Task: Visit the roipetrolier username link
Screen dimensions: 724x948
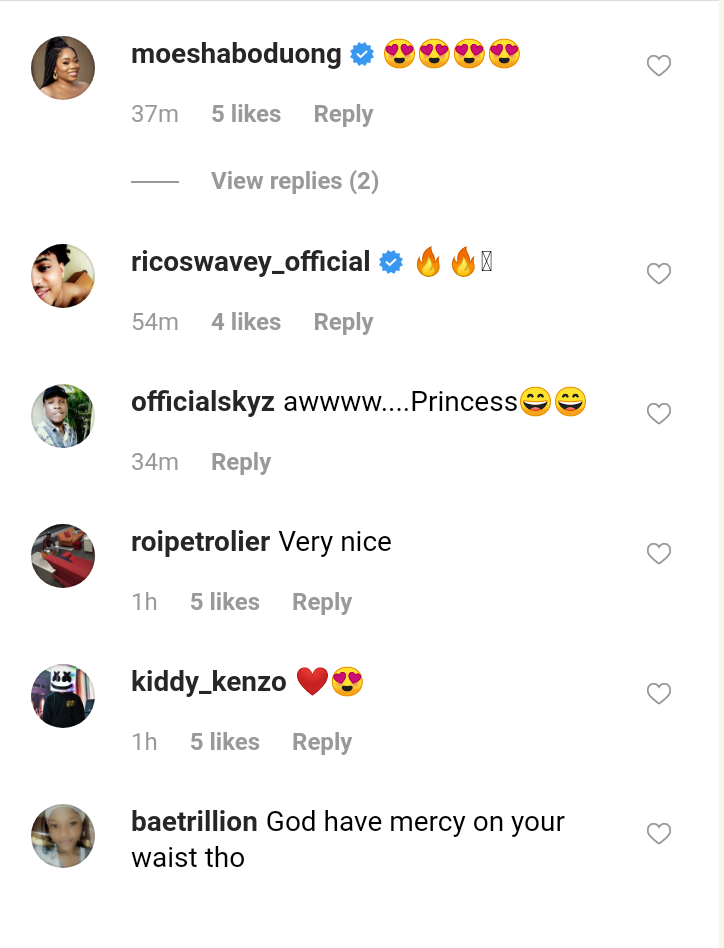Action: [200, 542]
